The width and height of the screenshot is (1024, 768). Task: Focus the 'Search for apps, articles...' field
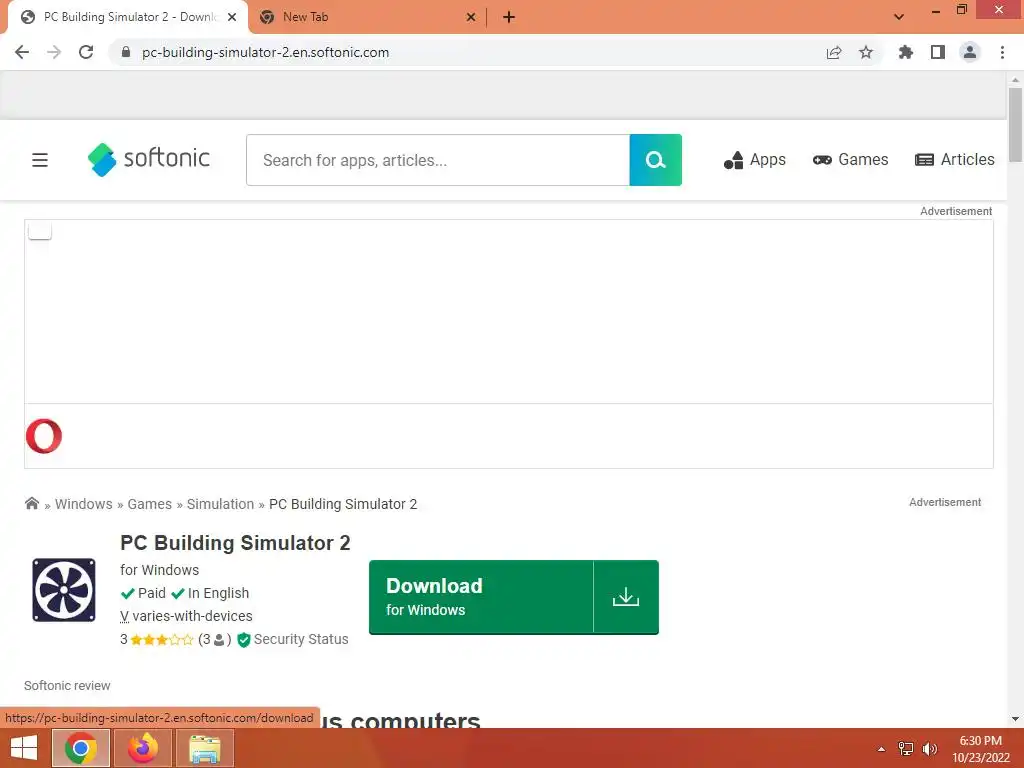[x=438, y=160]
